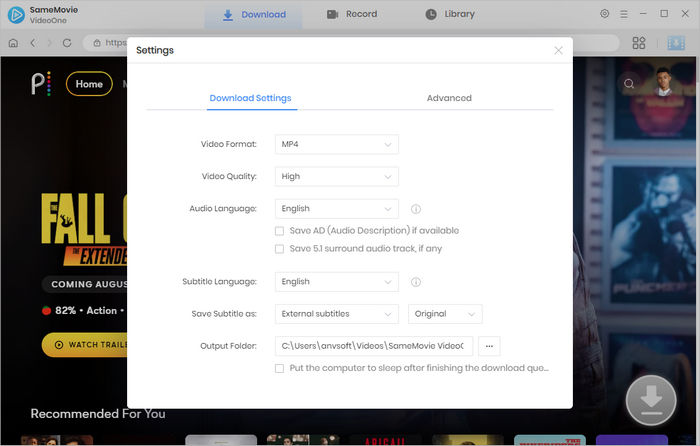Image resolution: width=700 pixels, height=446 pixels.
Task: Open the Original subtitle format dropdown
Action: click(445, 314)
